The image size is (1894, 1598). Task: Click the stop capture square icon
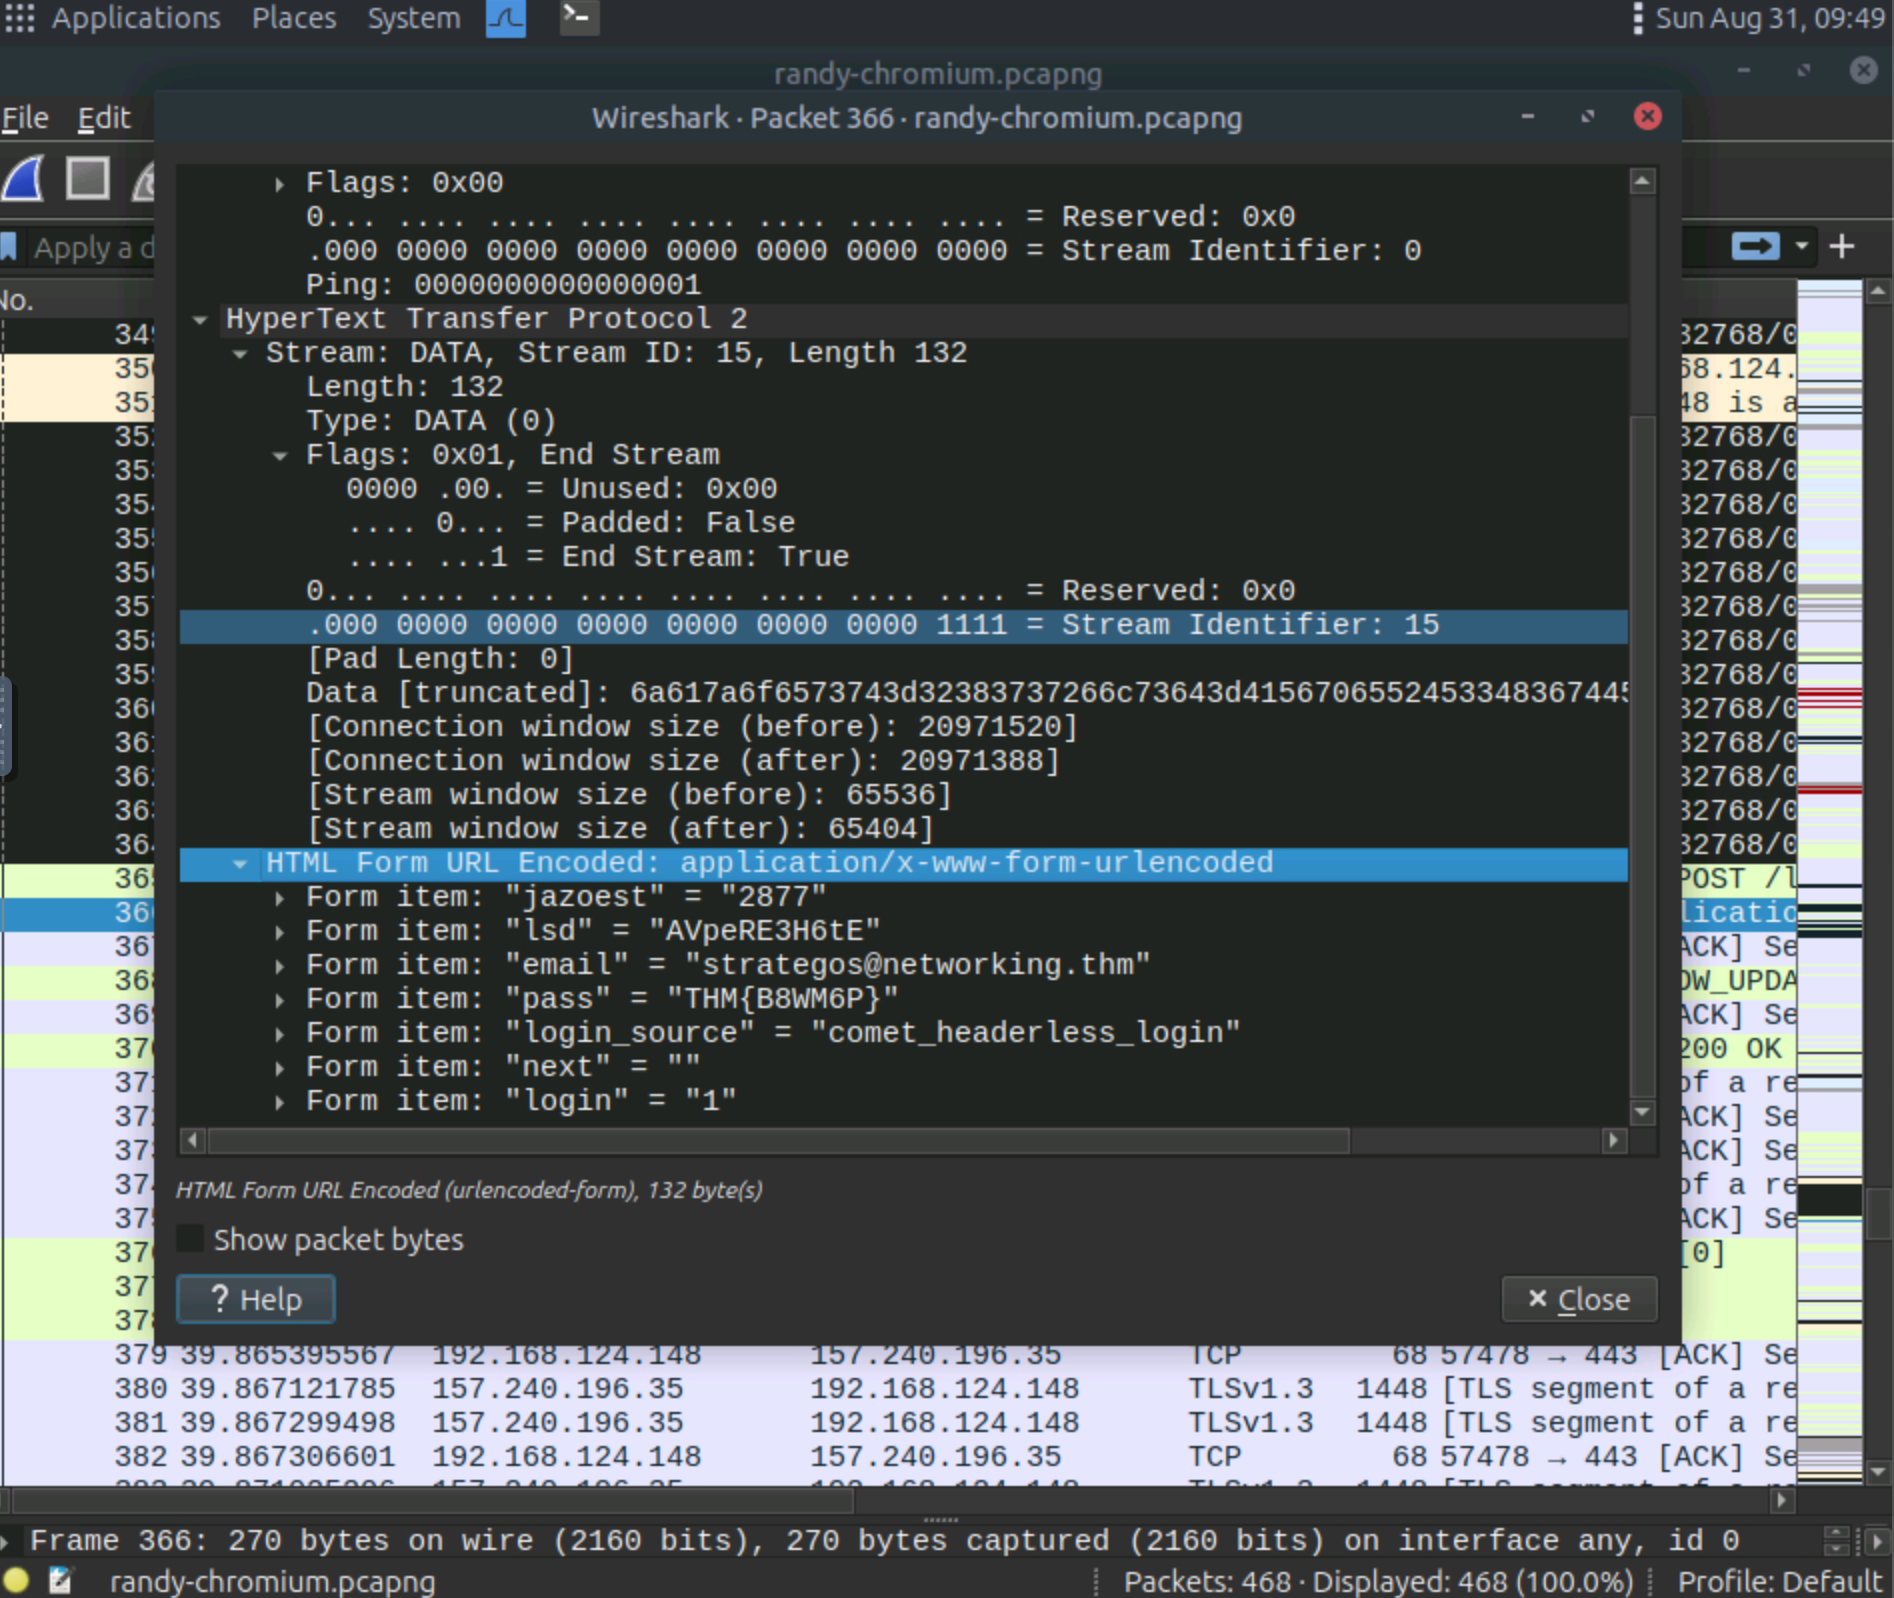pos(87,180)
